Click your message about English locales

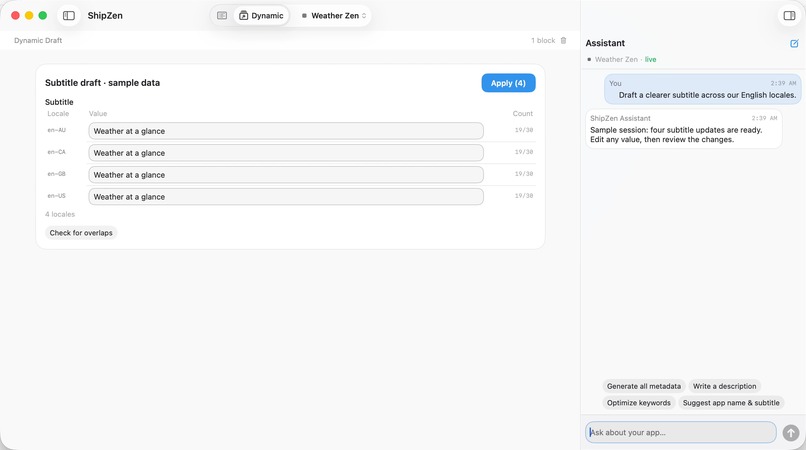click(703, 89)
